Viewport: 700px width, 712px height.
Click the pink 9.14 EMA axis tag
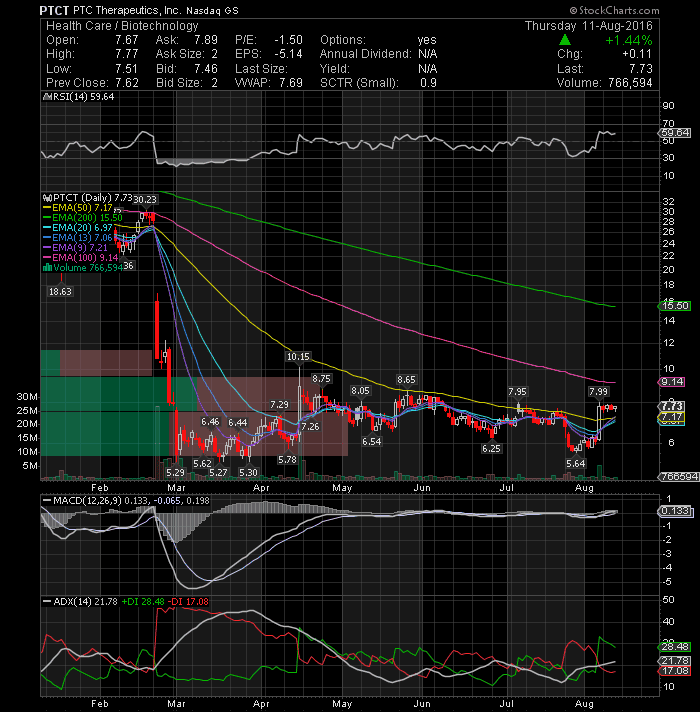(672, 382)
